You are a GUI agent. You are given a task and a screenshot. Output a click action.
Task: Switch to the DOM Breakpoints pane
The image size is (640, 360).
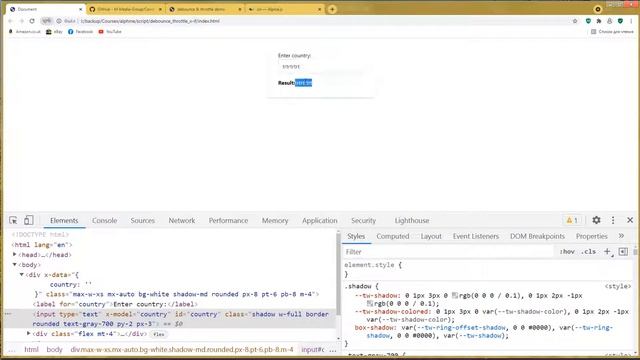click(x=537, y=236)
